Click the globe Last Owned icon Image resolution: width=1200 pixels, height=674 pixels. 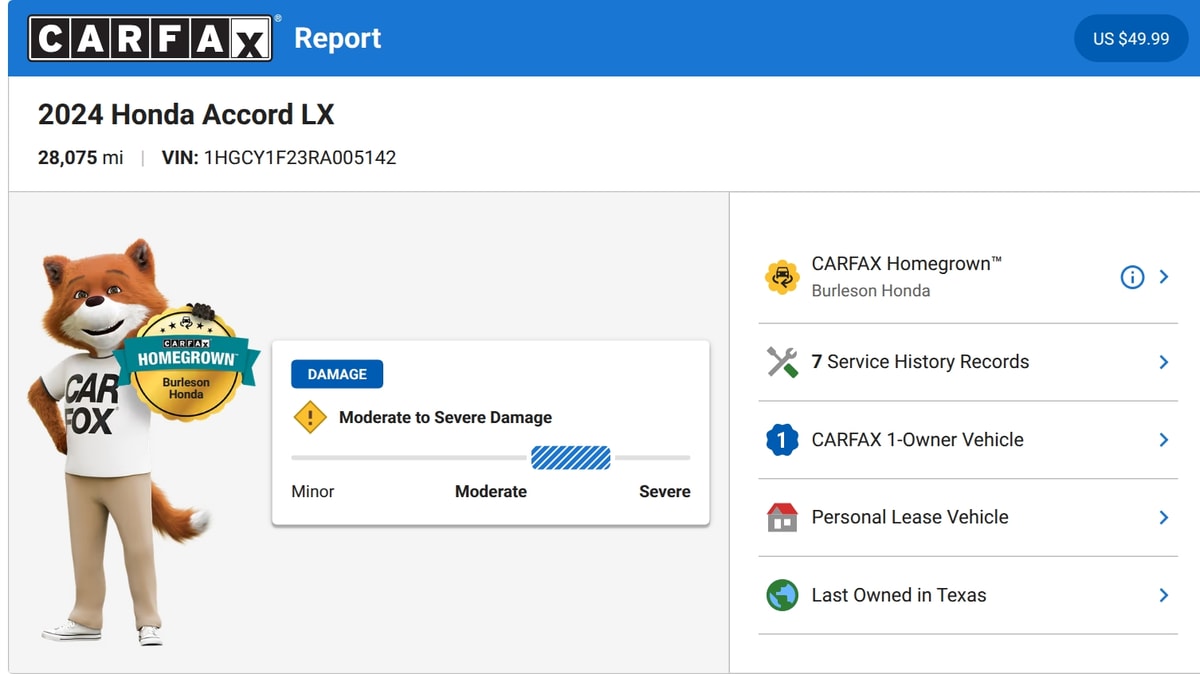click(782, 595)
